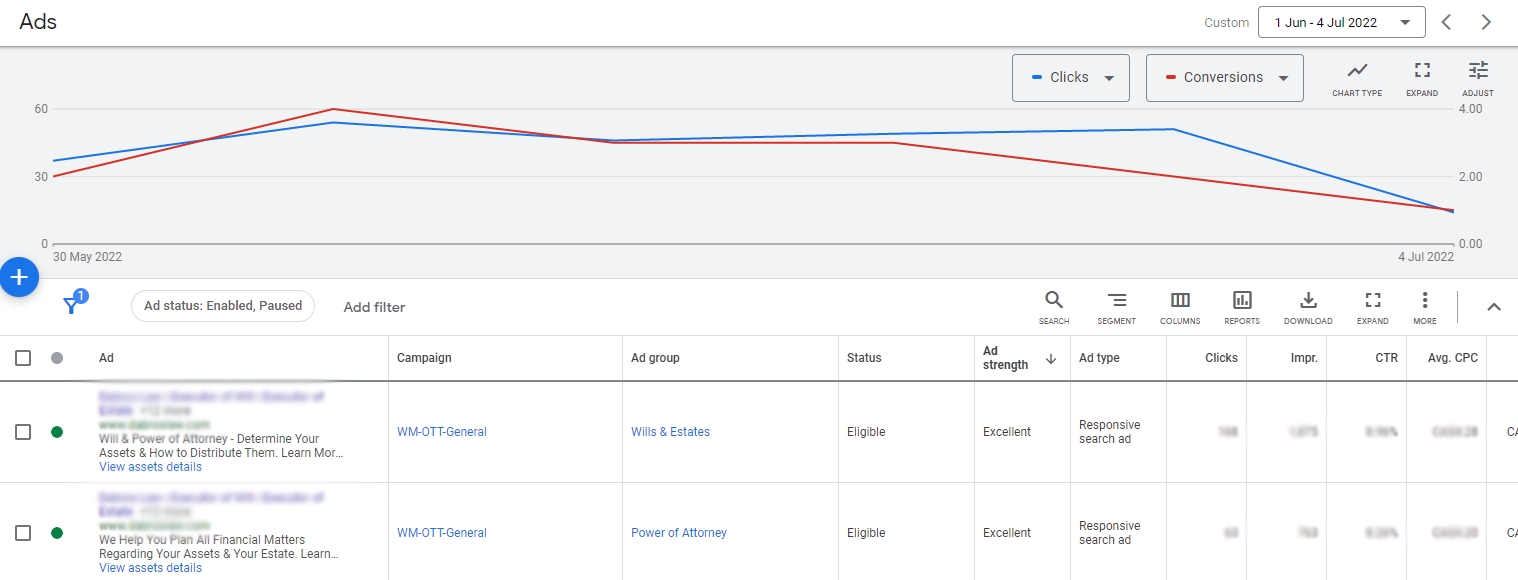Image resolution: width=1518 pixels, height=580 pixels.
Task: Click the Search magnifier icon in table toolbar
Action: [1053, 300]
